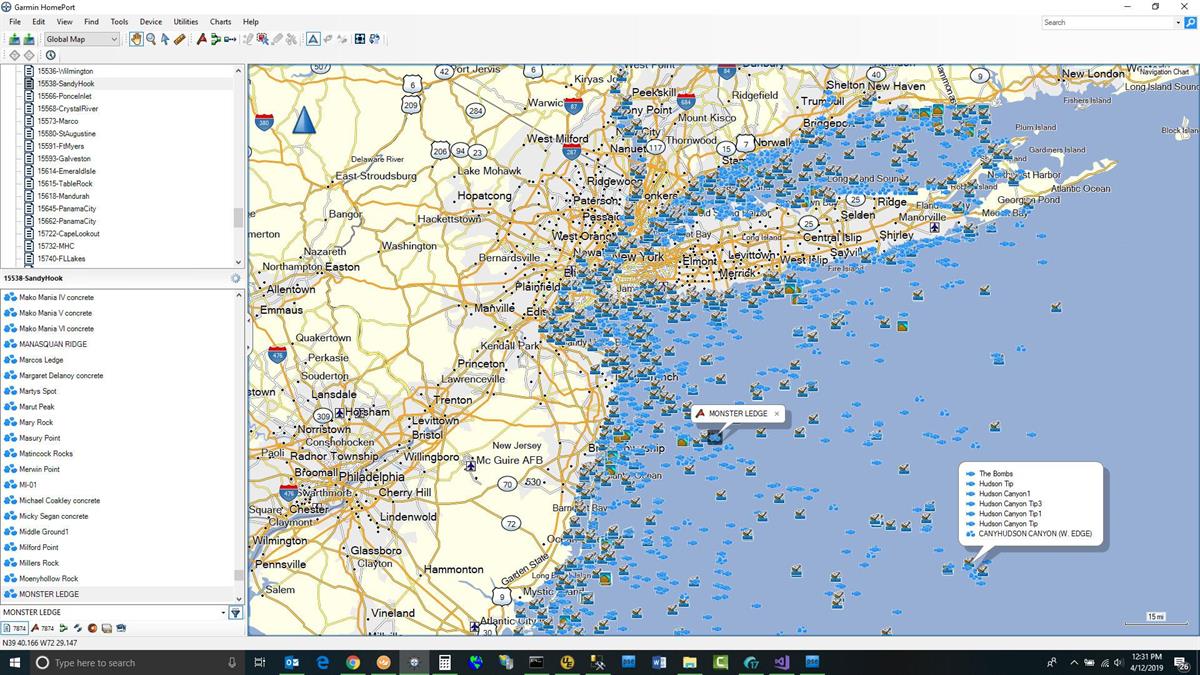1200x675 pixels.
Task: Open the 15538-SandyHook panel settings gear
Action: click(x=235, y=278)
